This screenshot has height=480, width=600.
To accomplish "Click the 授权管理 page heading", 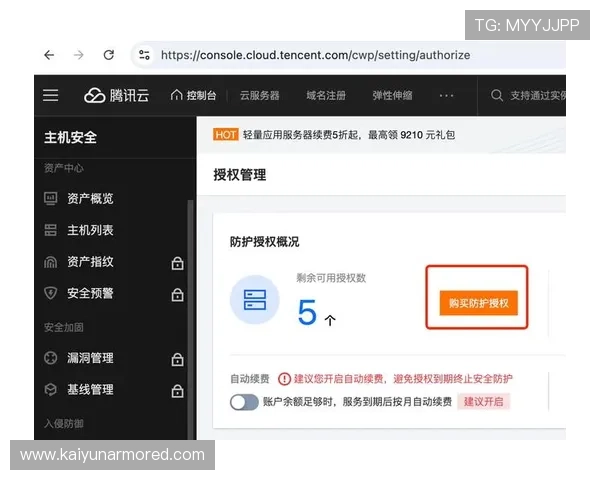I will 240,175.
